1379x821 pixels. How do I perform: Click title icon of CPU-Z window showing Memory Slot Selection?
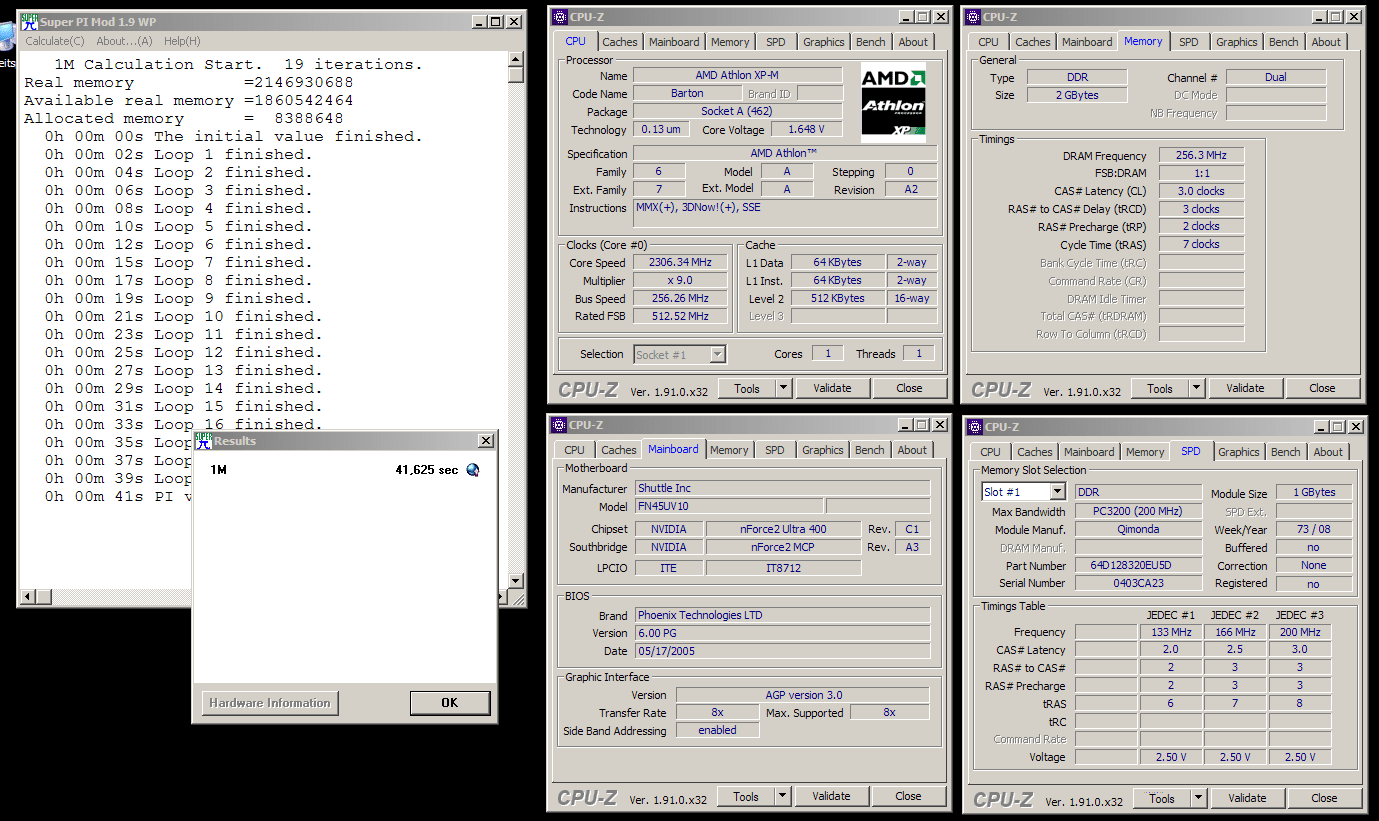975,427
